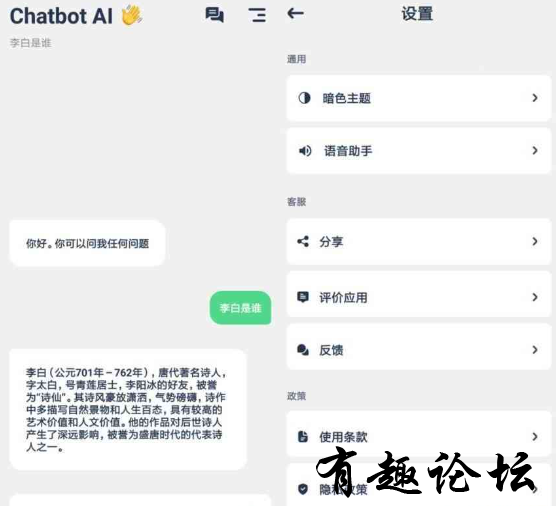Click the 通用 section header
The image size is (558, 506).
(296, 59)
